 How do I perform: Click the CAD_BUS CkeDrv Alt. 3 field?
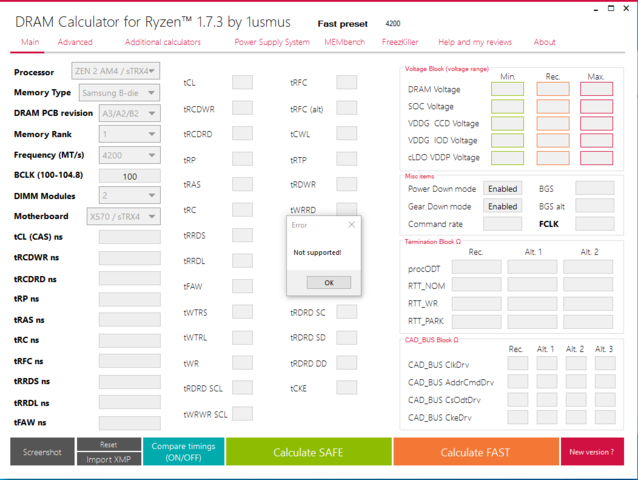605,417
